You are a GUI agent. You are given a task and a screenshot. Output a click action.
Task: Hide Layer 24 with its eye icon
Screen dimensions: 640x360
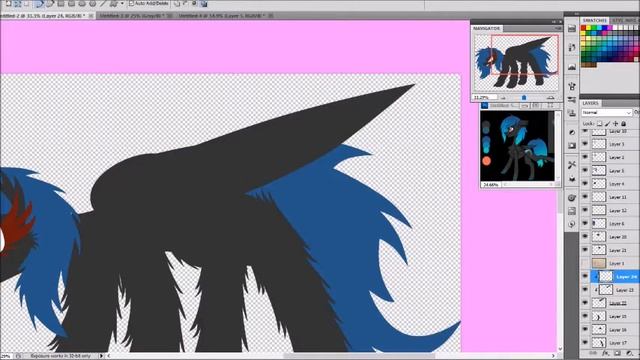(585, 276)
